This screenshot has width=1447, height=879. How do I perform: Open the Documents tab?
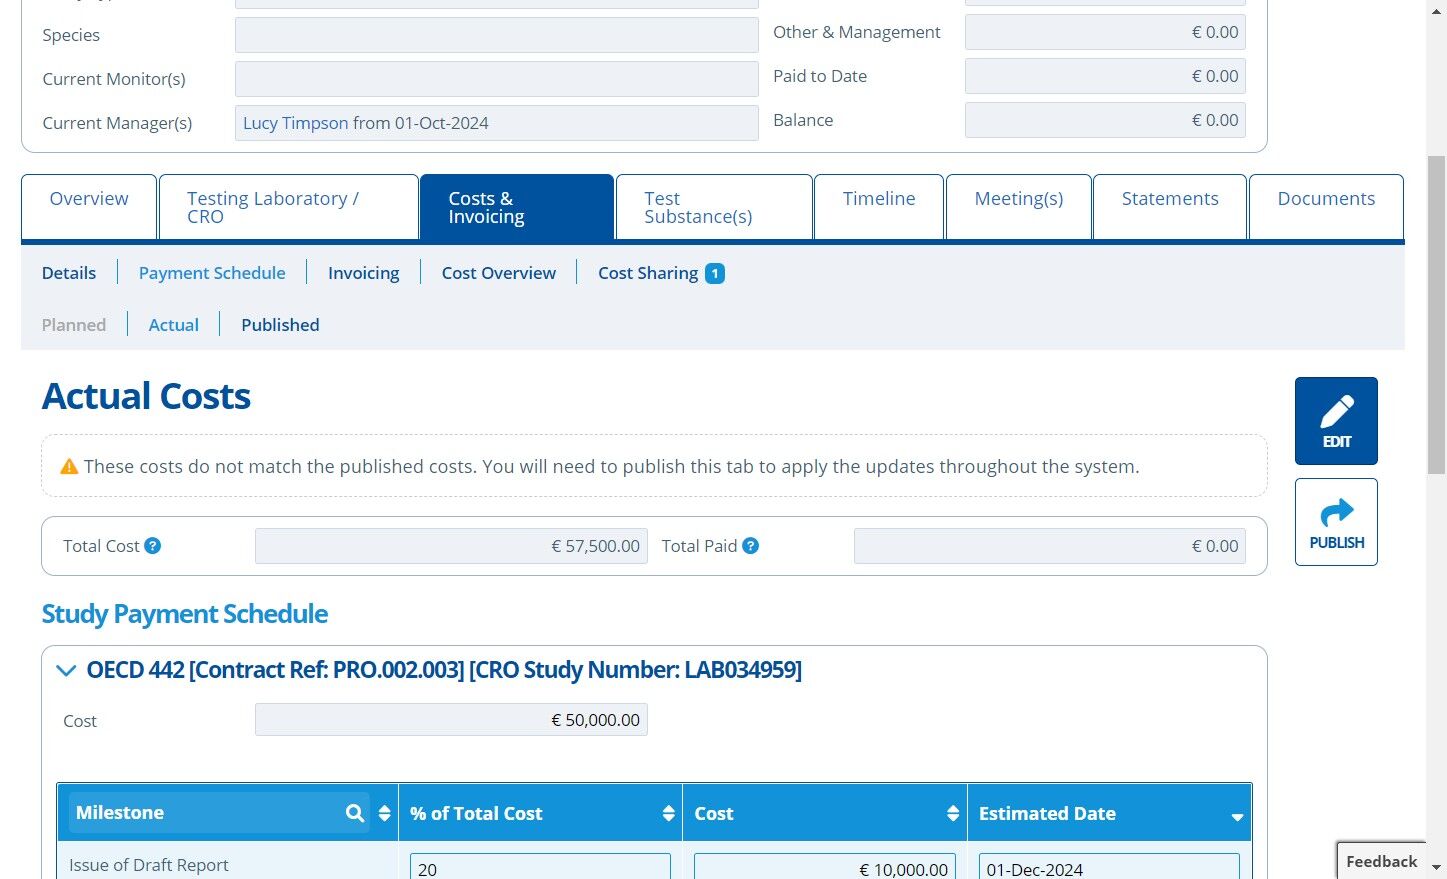1326,207
